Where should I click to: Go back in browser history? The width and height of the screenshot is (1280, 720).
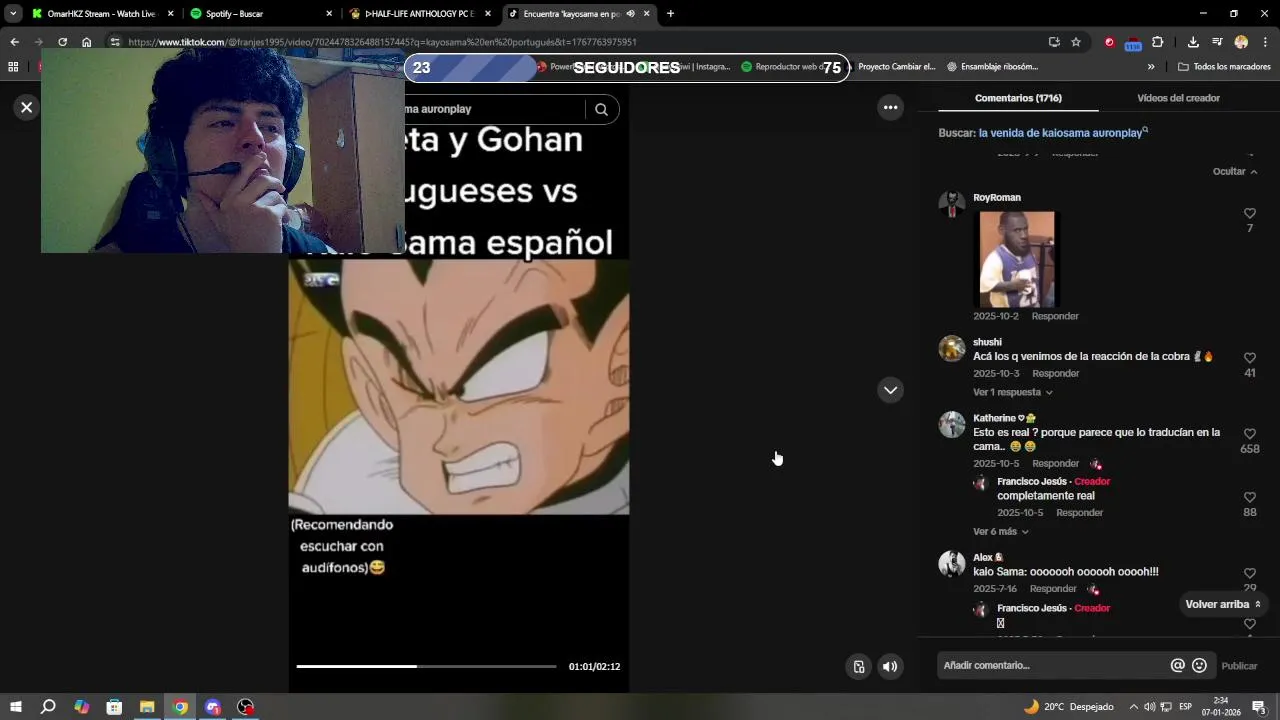pos(14,42)
